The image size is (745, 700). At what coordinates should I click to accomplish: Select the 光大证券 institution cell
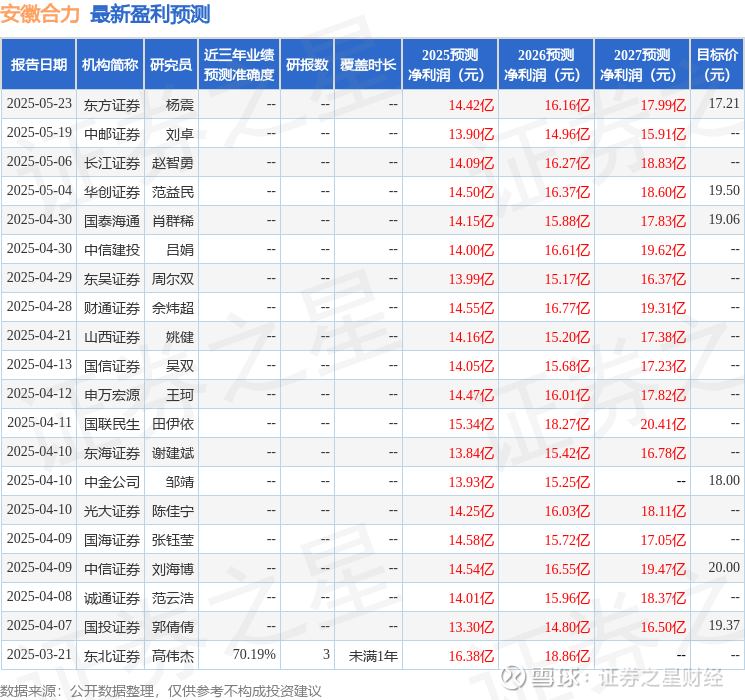click(112, 511)
